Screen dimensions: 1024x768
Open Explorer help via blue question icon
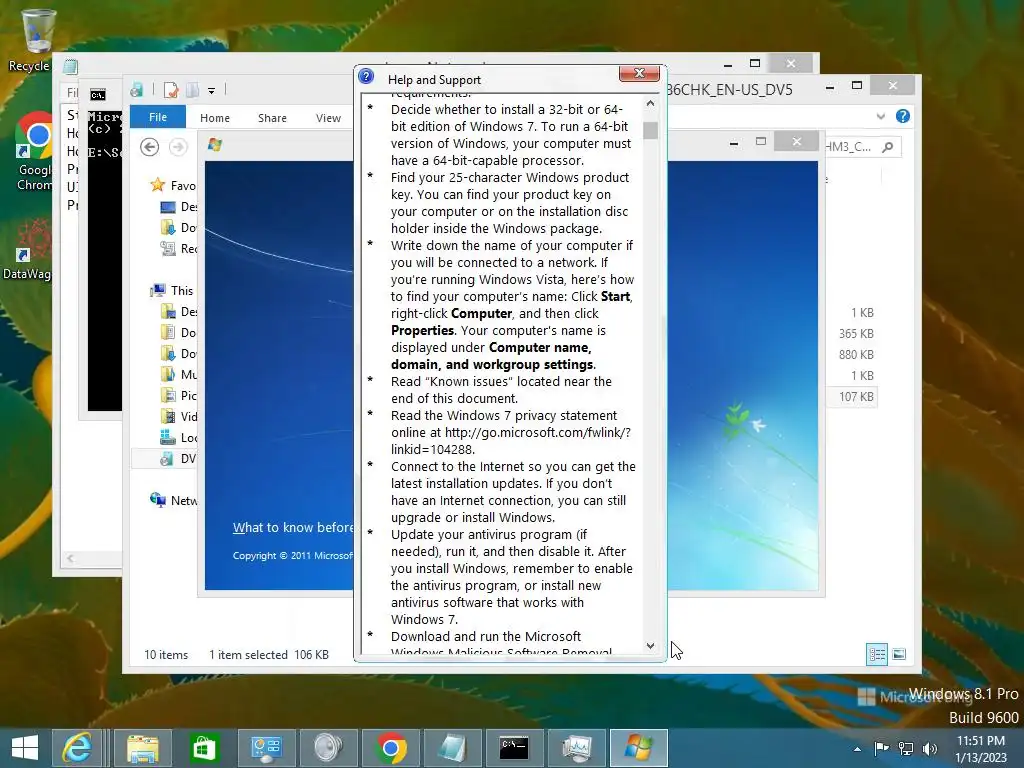tap(903, 116)
